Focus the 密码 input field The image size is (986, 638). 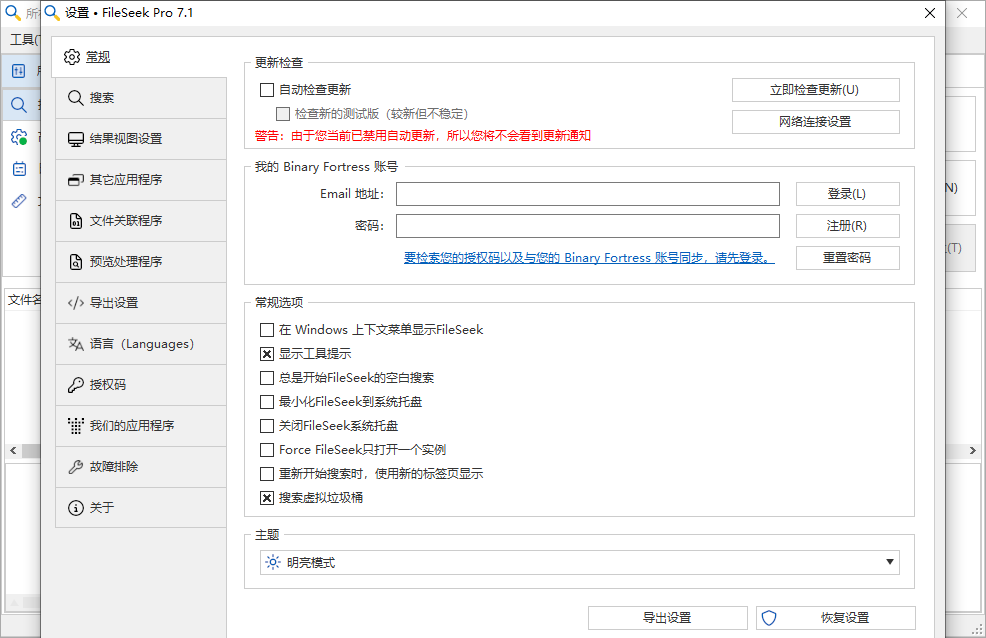pos(588,226)
